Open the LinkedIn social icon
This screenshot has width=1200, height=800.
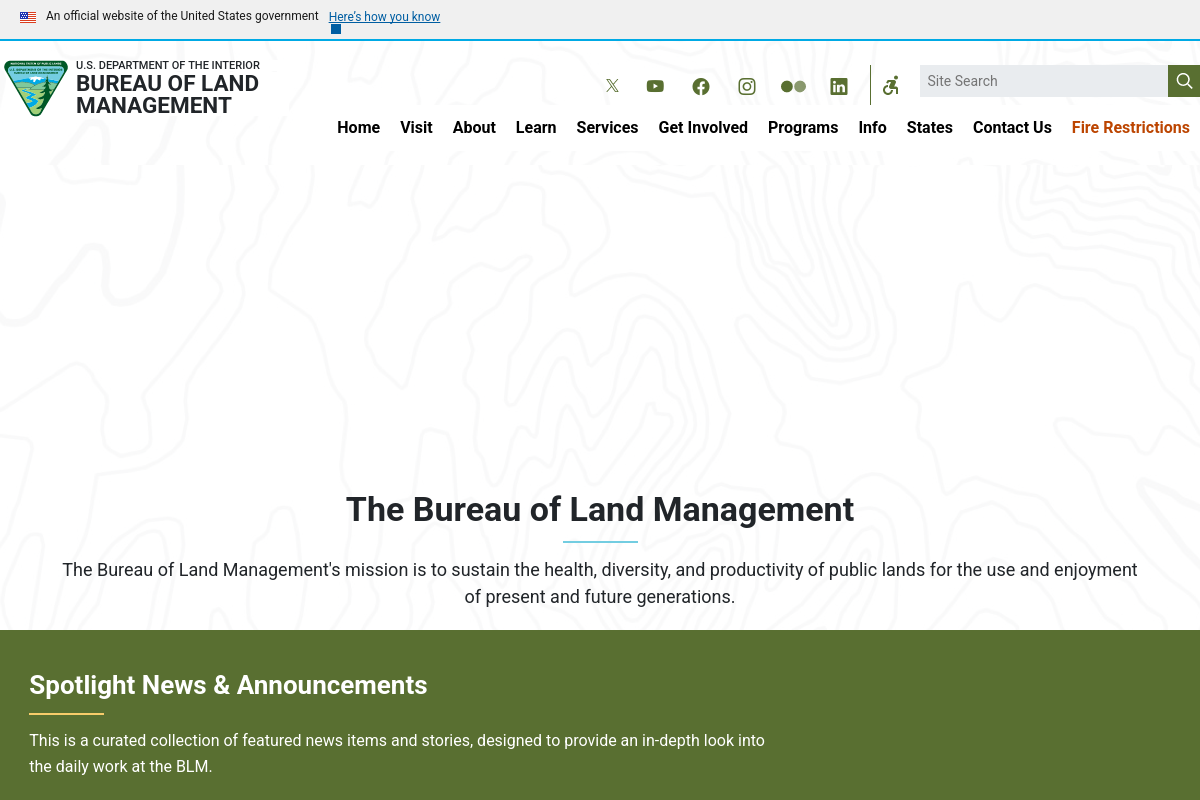coord(839,86)
